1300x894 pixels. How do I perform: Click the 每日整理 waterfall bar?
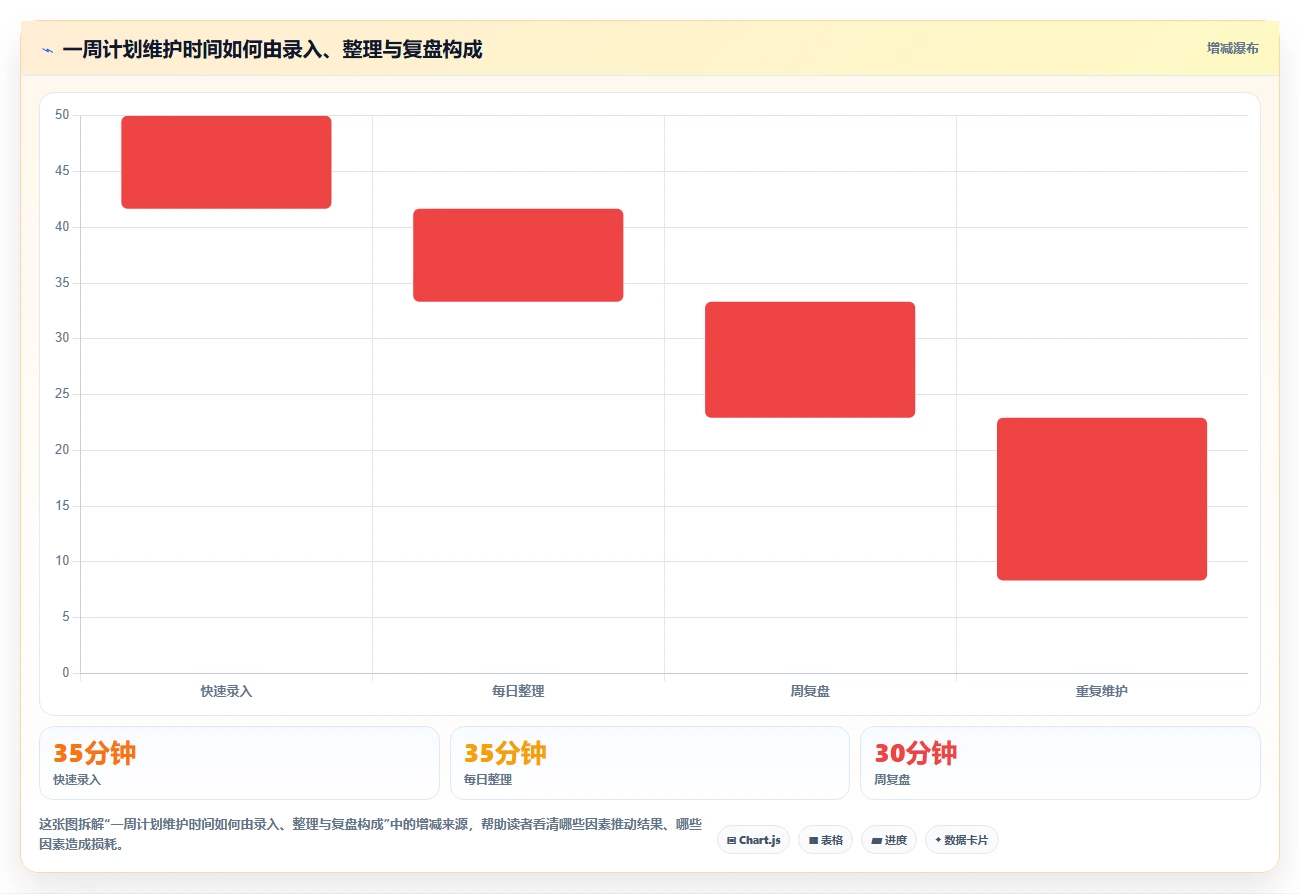pyautogui.click(x=518, y=255)
